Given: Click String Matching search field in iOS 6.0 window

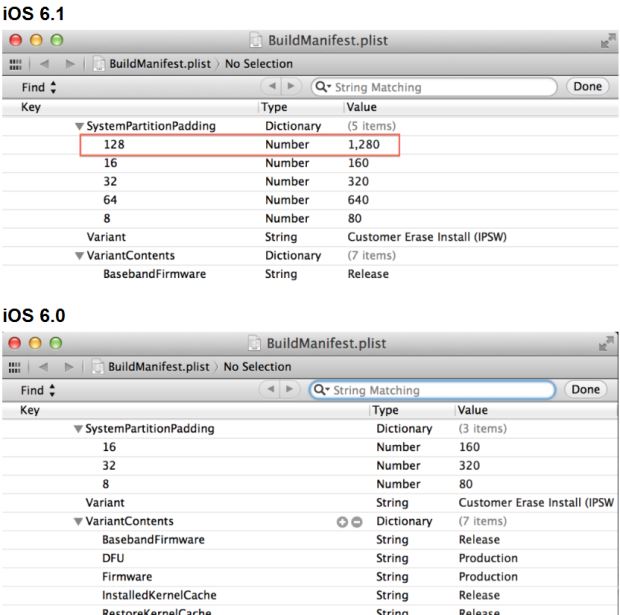Looking at the screenshot, I should 433,390.
